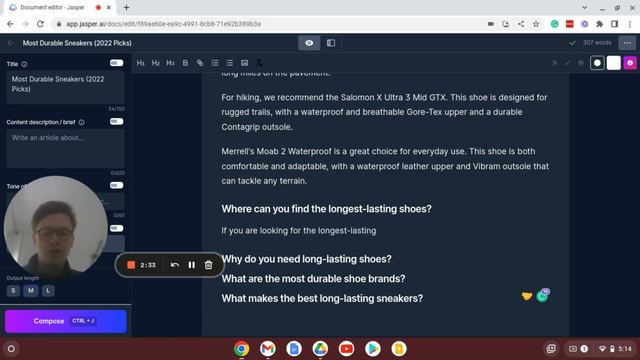Open a new browser tab
The height and width of the screenshot is (360, 640).
coord(127,7)
